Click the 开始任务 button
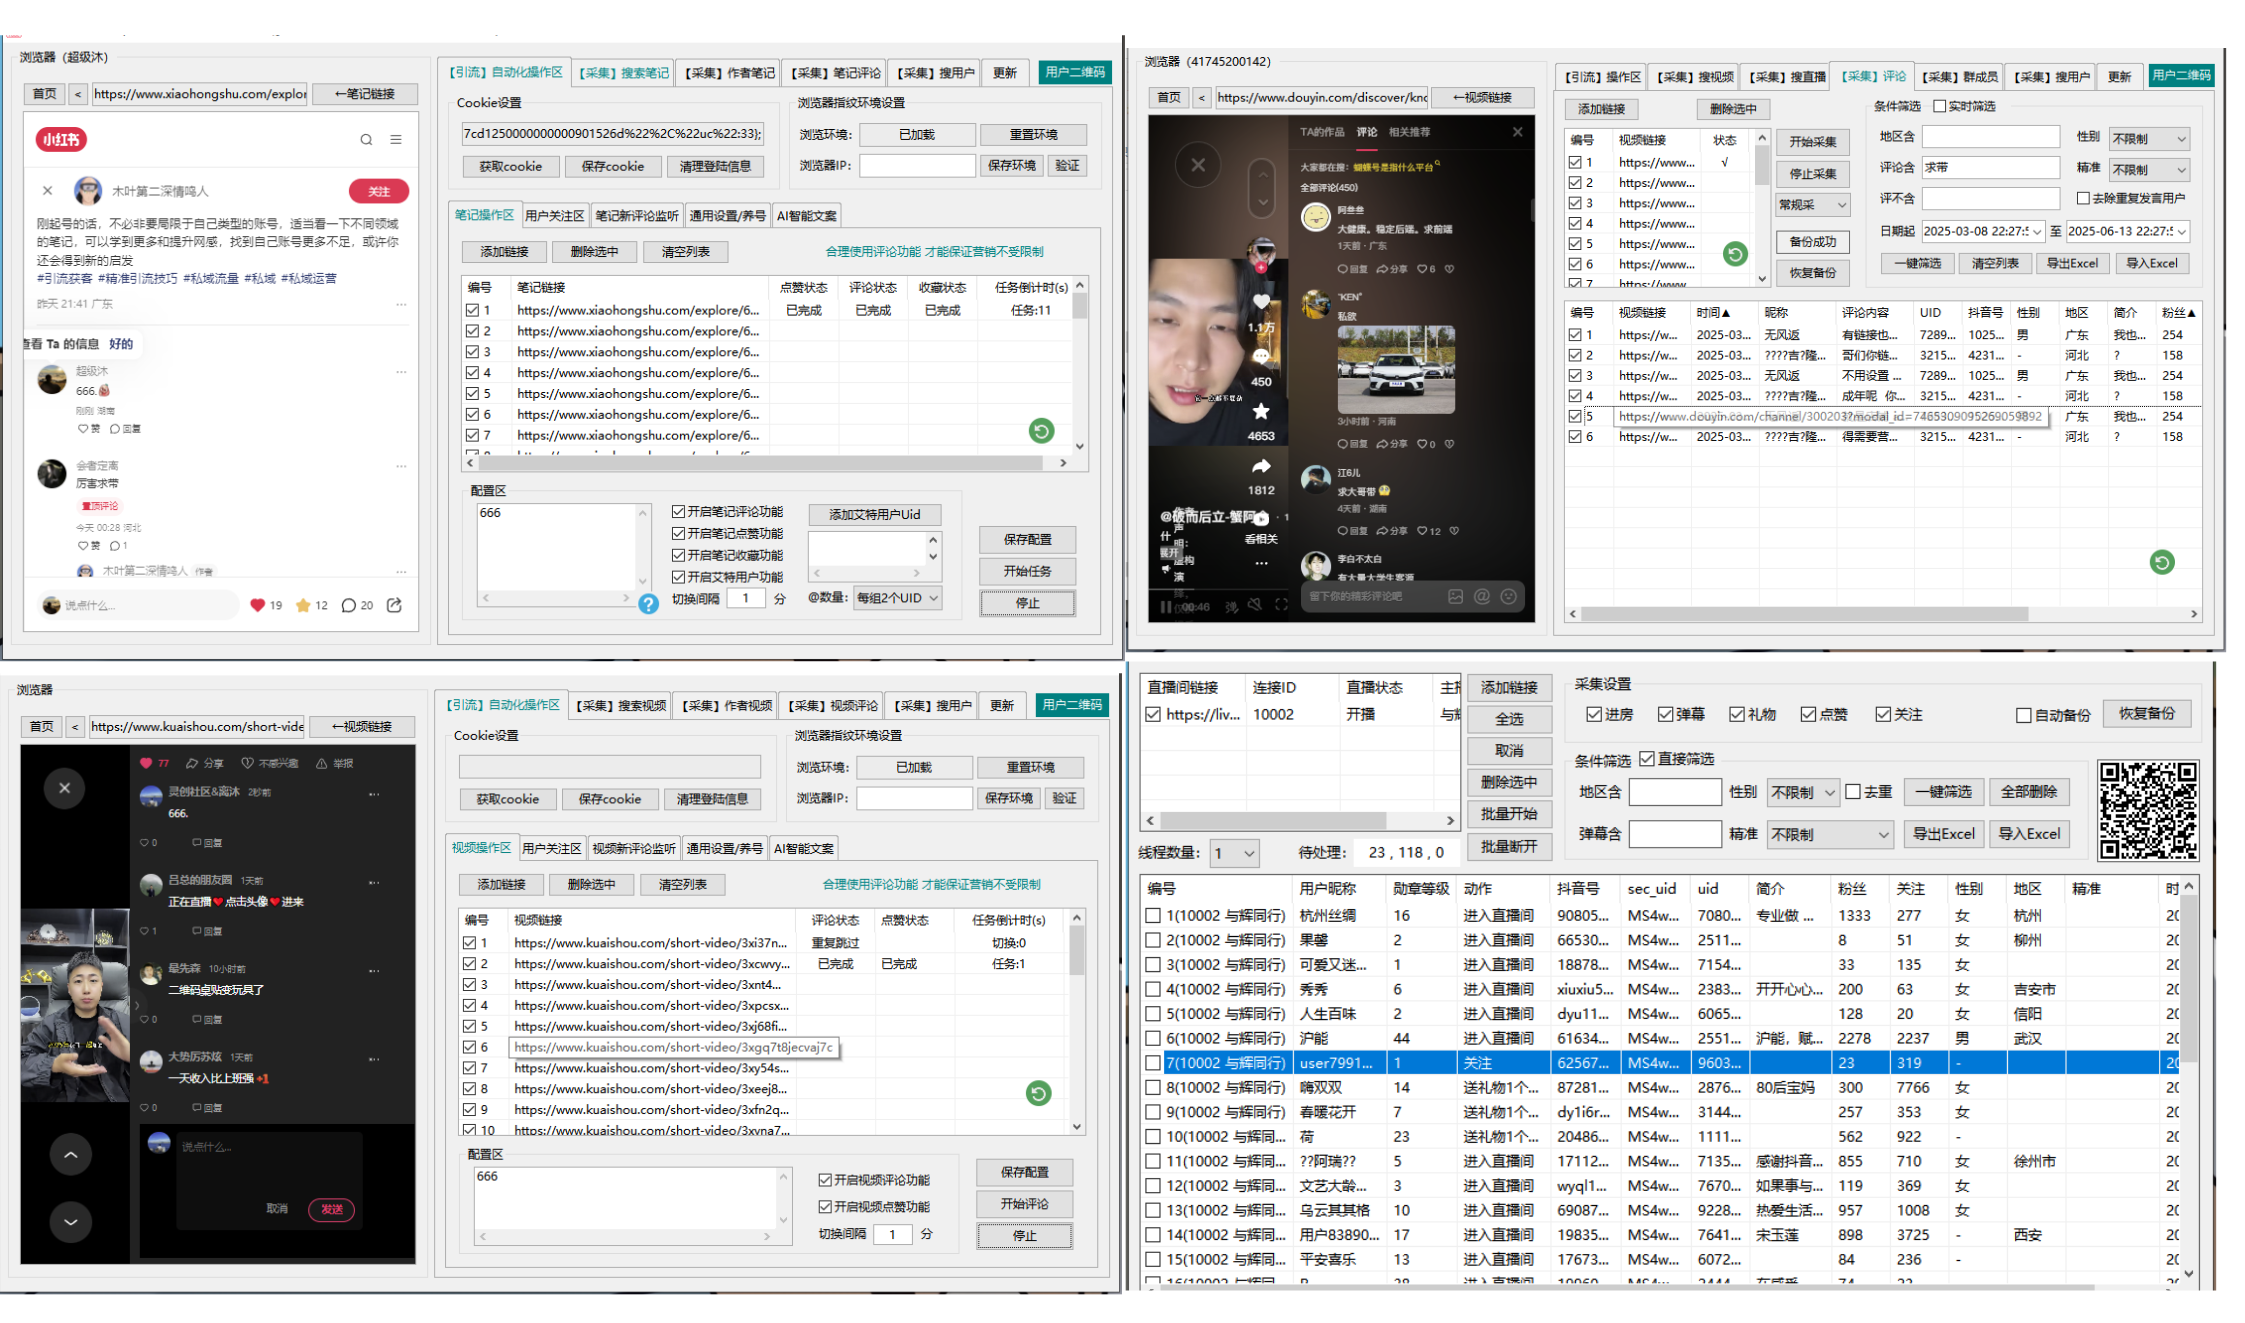The width and height of the screenshot is (2245, 1323). pos(1027,571)
